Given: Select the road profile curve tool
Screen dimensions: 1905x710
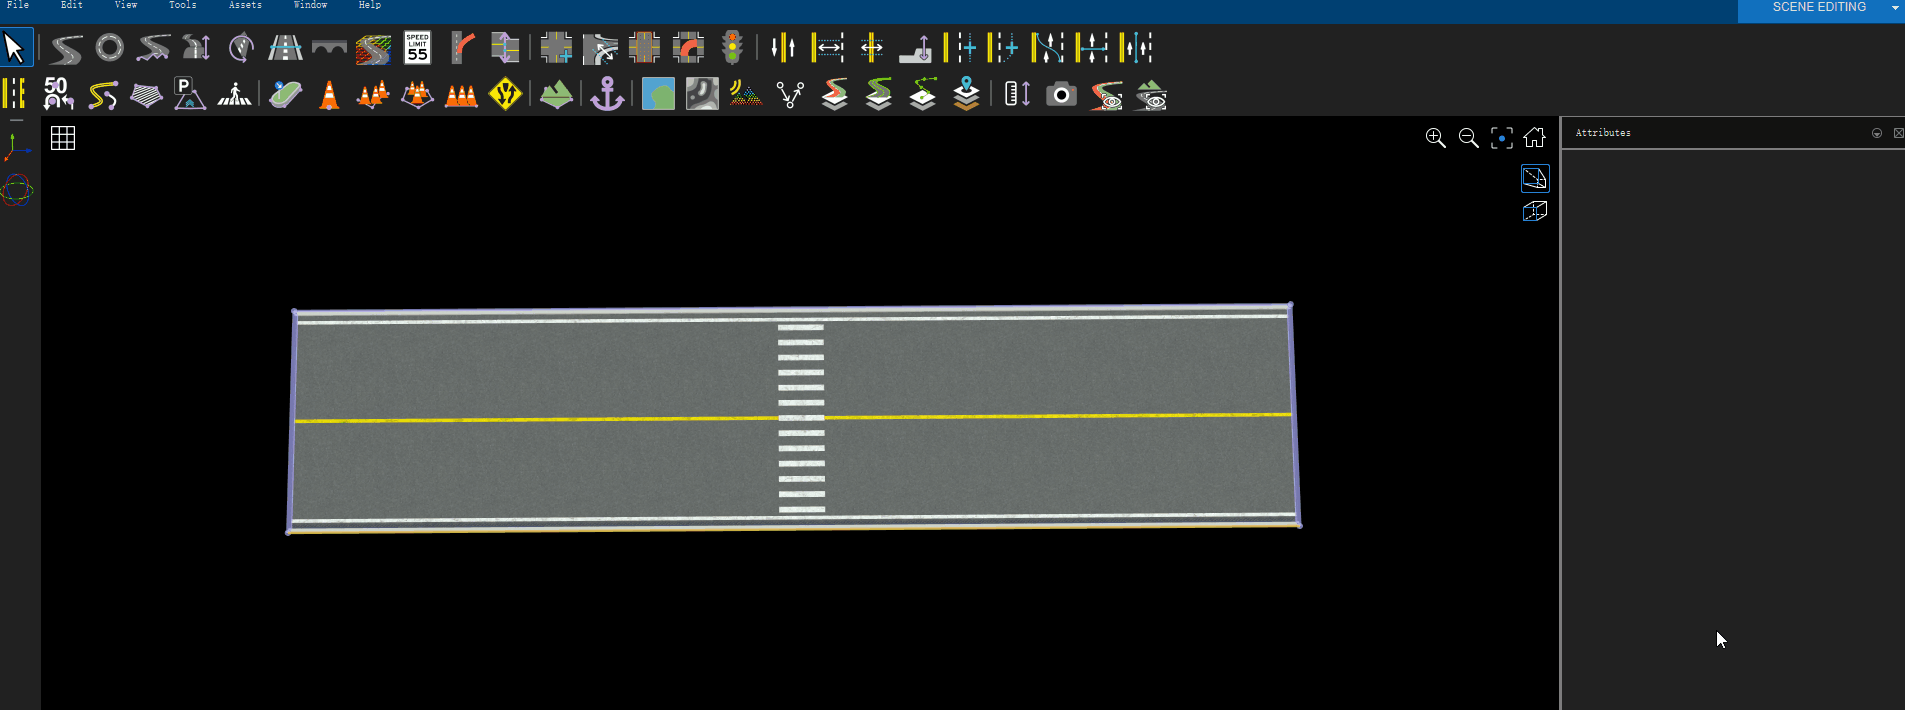Looking at the screenshot, I should click(153, 48).
